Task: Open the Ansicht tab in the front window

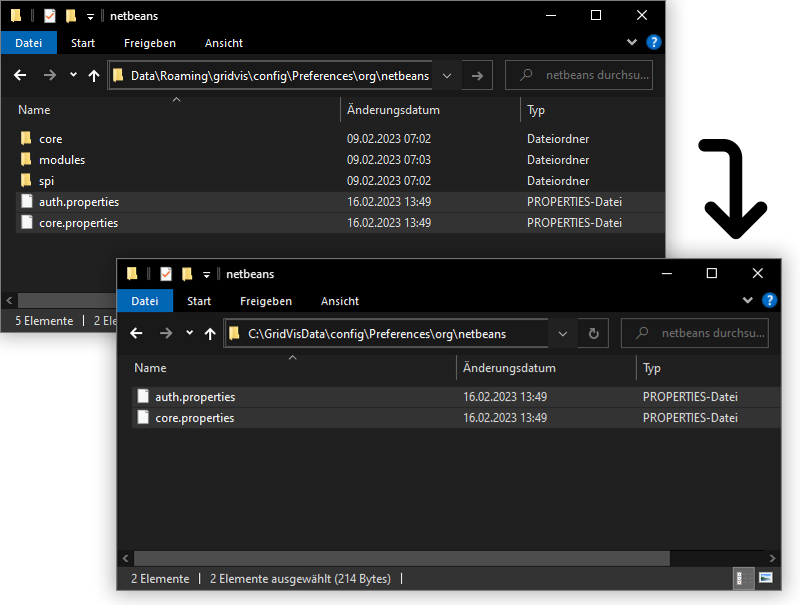Action: click(340, 301)
